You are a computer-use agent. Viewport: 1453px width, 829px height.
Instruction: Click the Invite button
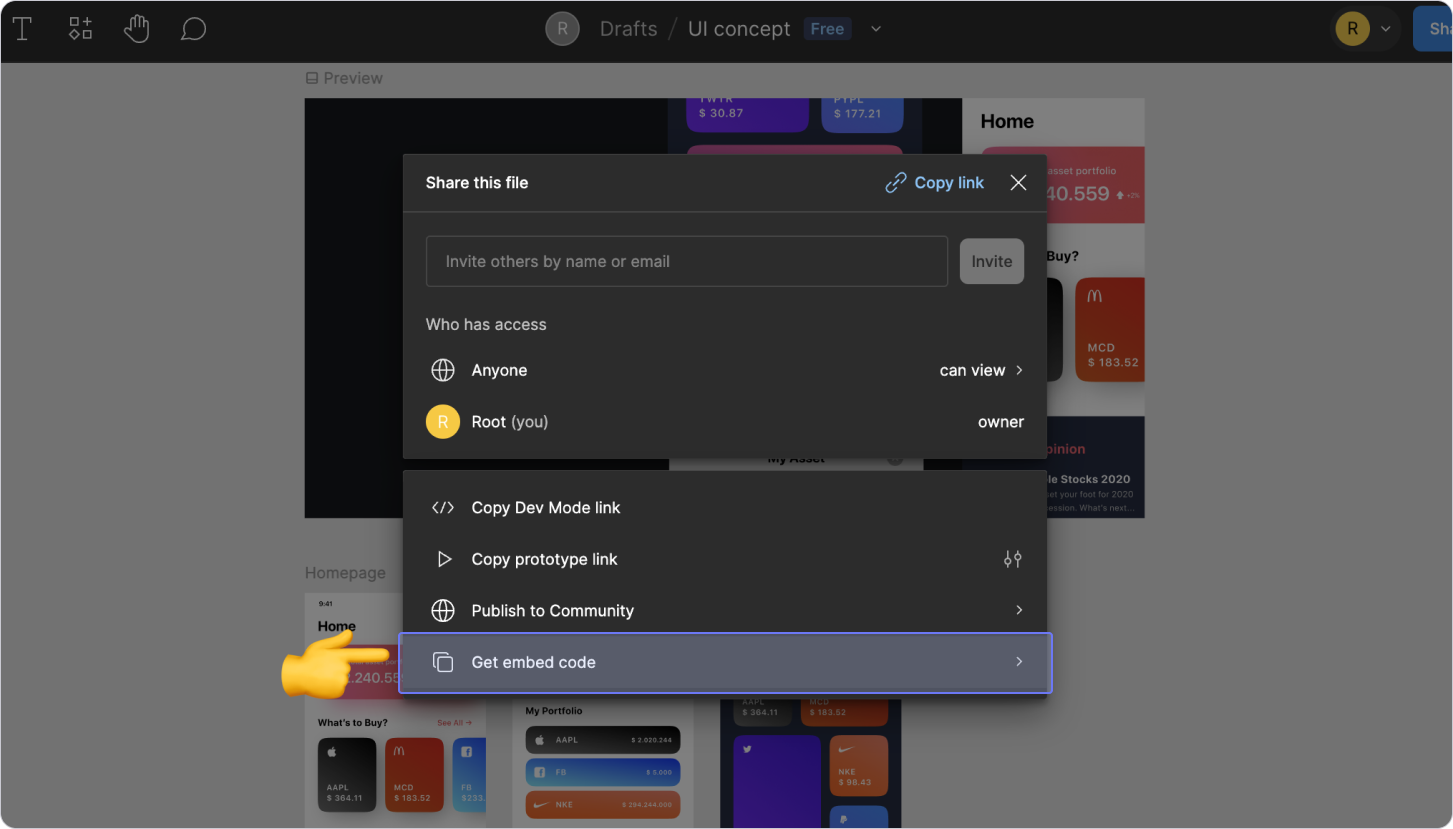[991, 261]
